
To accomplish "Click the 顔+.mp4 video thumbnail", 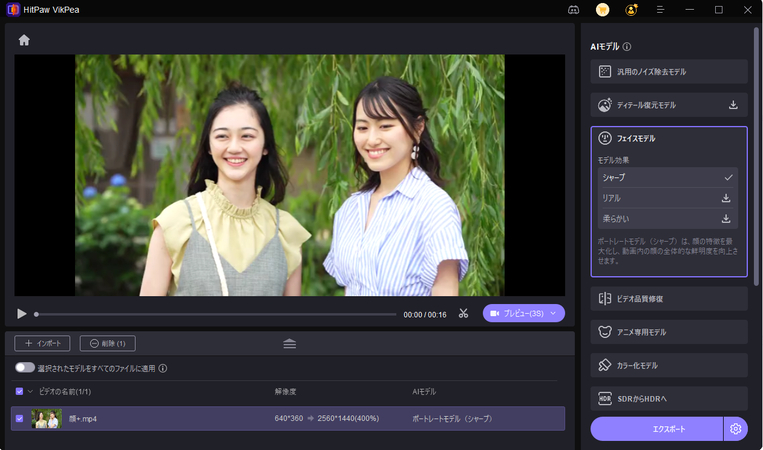I will [x=47, y=418].
